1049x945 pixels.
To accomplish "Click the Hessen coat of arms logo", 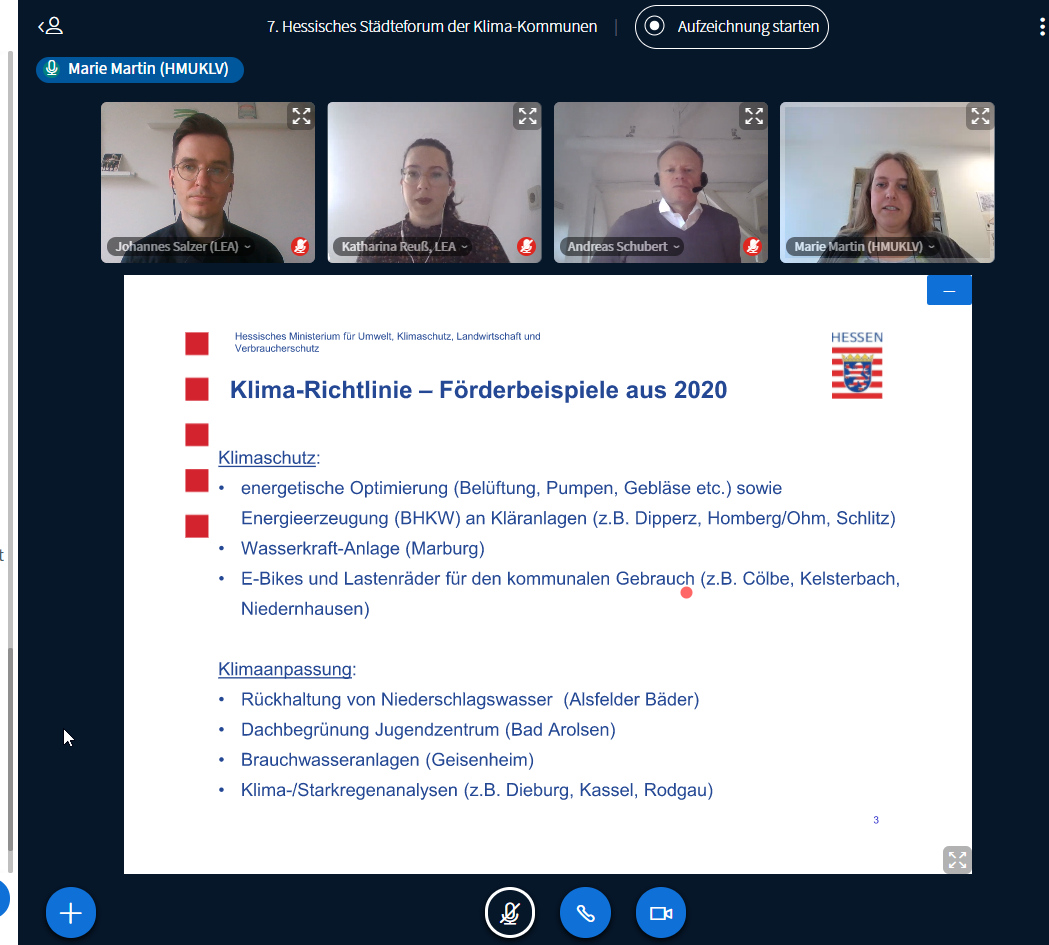I will (x=857, y=365).
